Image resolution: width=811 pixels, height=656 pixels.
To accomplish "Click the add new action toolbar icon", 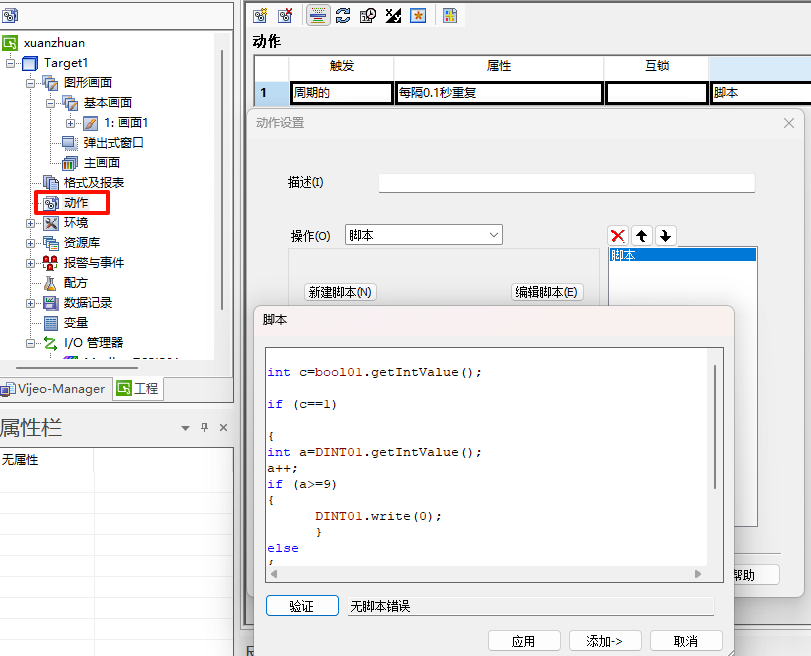I will pos(261,15).
